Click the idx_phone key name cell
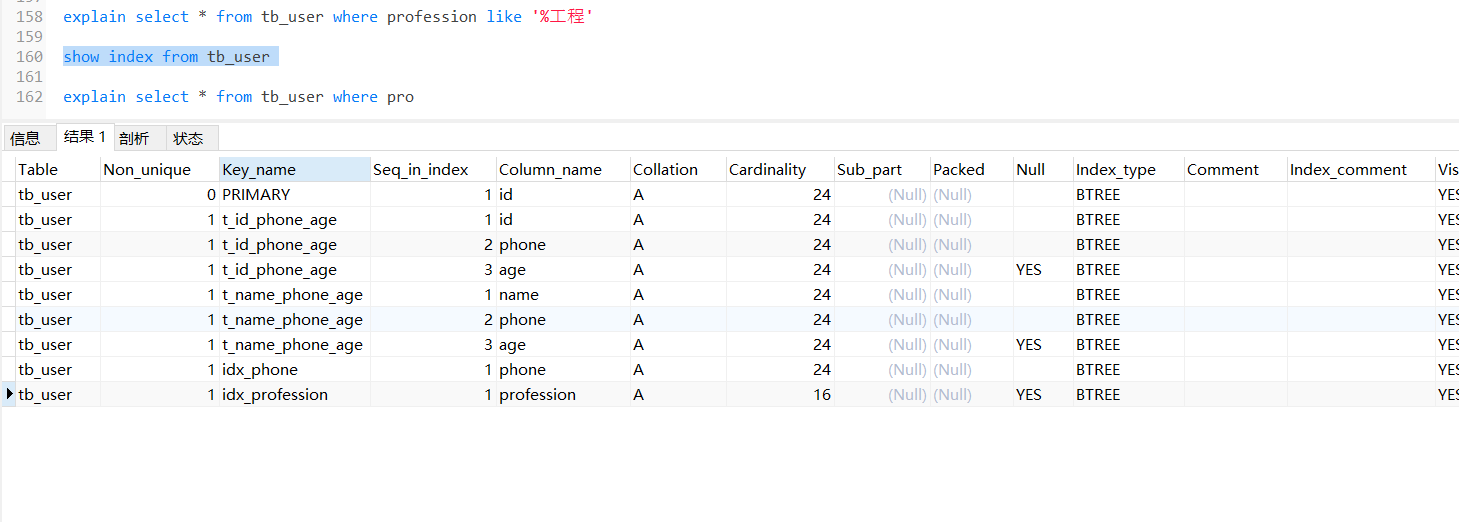1459x522 pixels. point(260,370)
